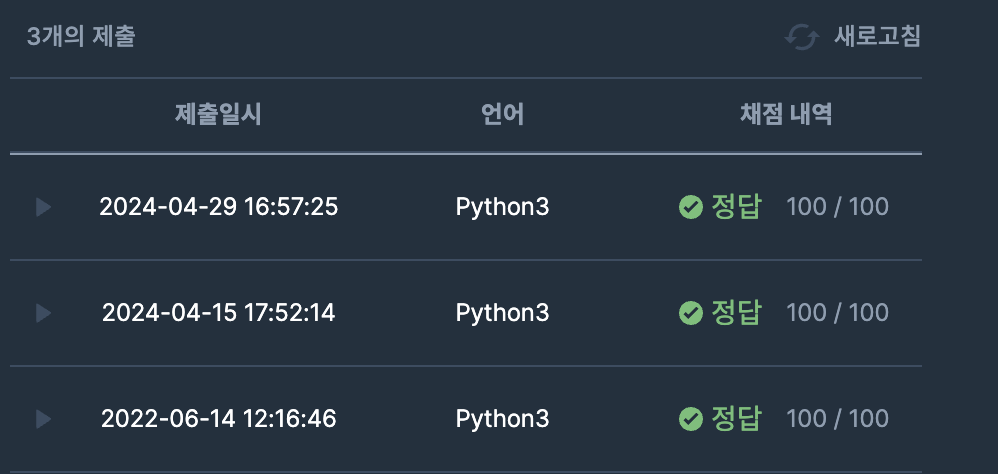998x474 pixels.
Task: Click Python3 in the 2024-04-15 row
Action: 502,313
